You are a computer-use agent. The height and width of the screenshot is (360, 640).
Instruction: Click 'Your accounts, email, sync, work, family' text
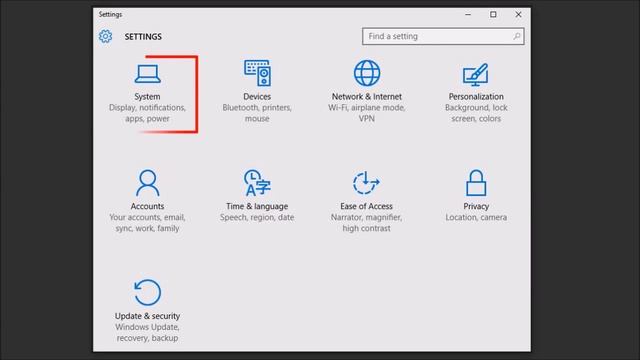point(147,223)
